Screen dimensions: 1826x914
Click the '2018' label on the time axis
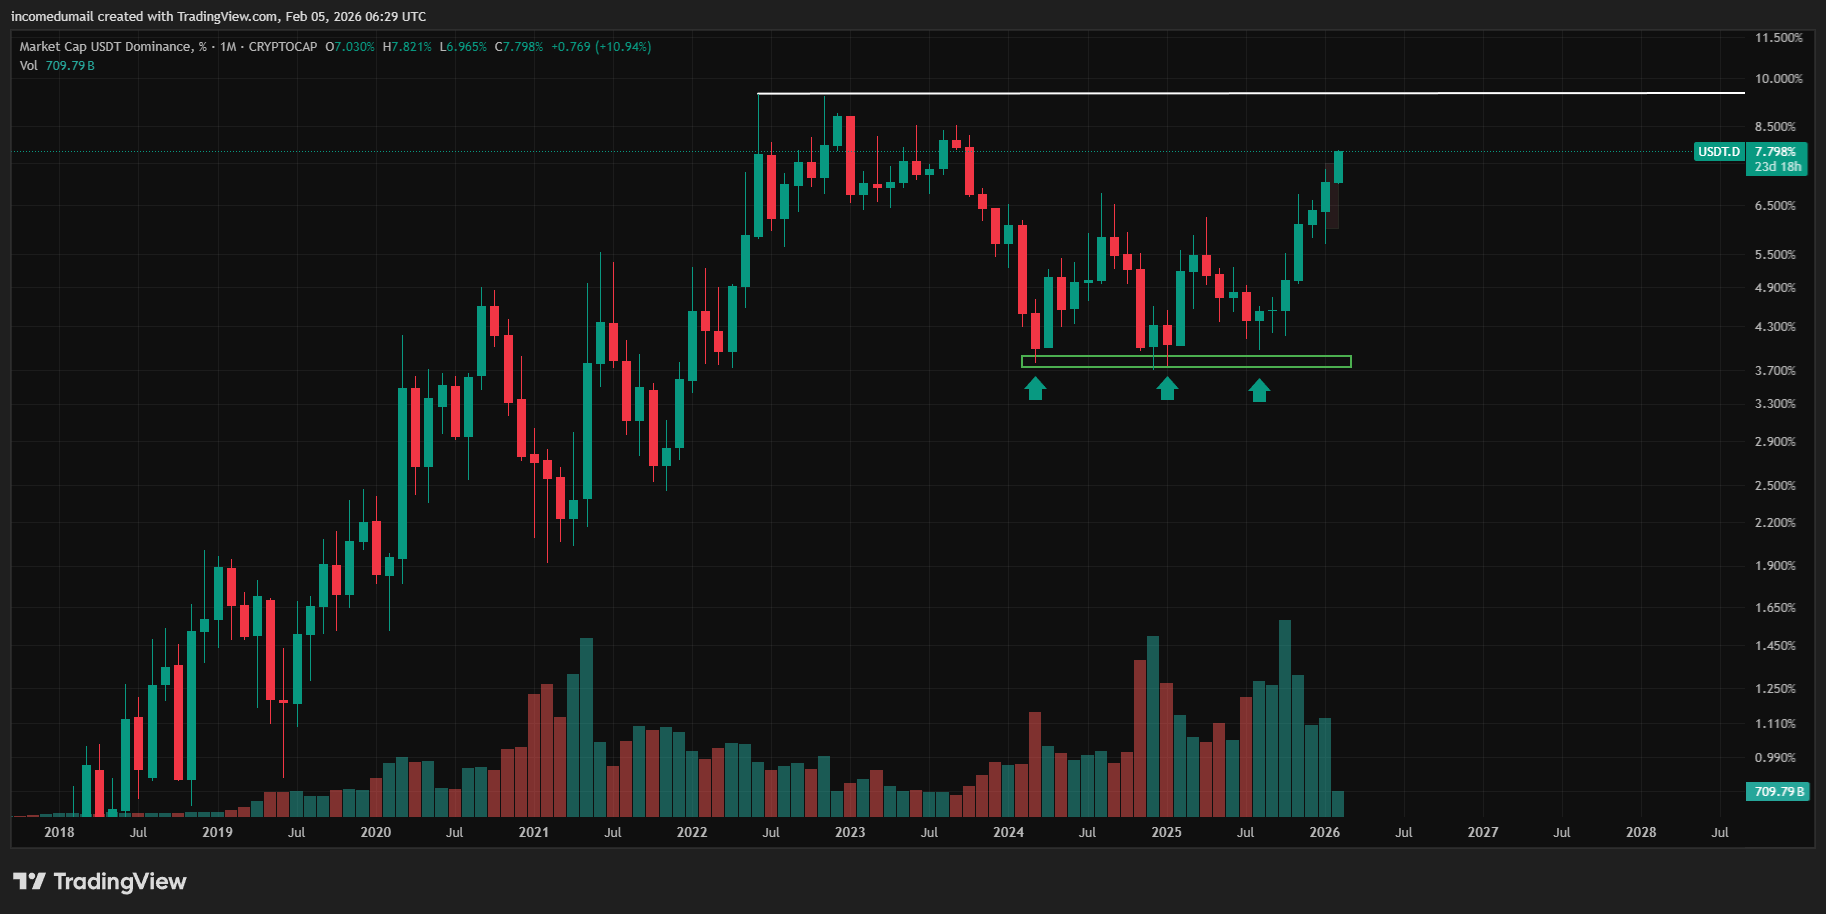point(59,832)
